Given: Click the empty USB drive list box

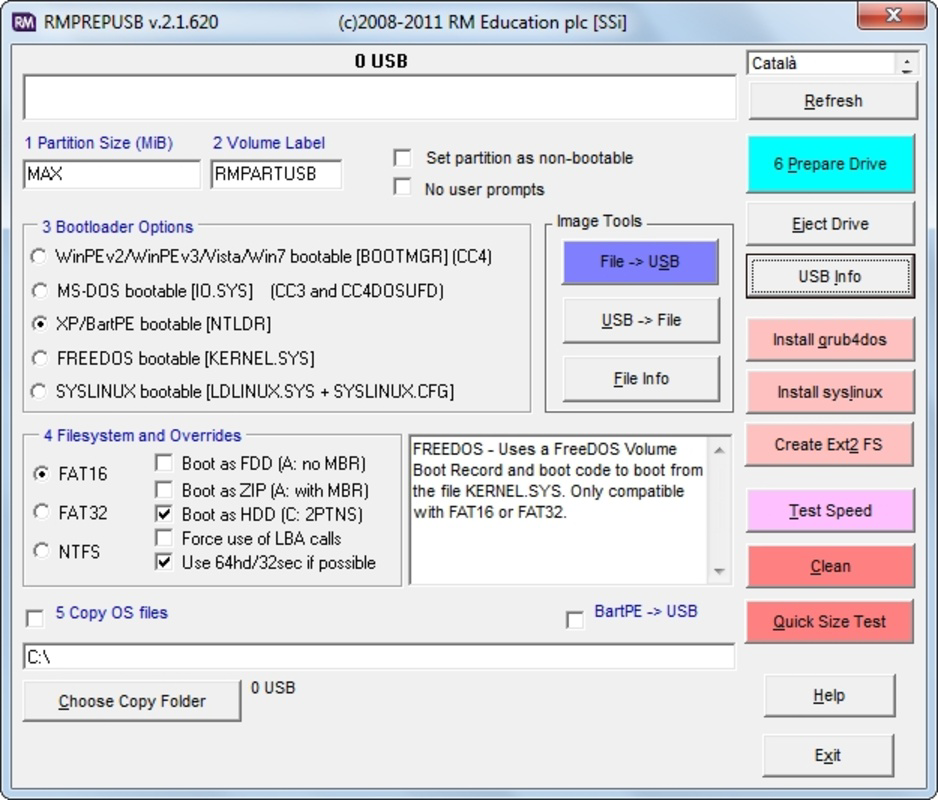Looking at the screenshot, I should [380, 98].
